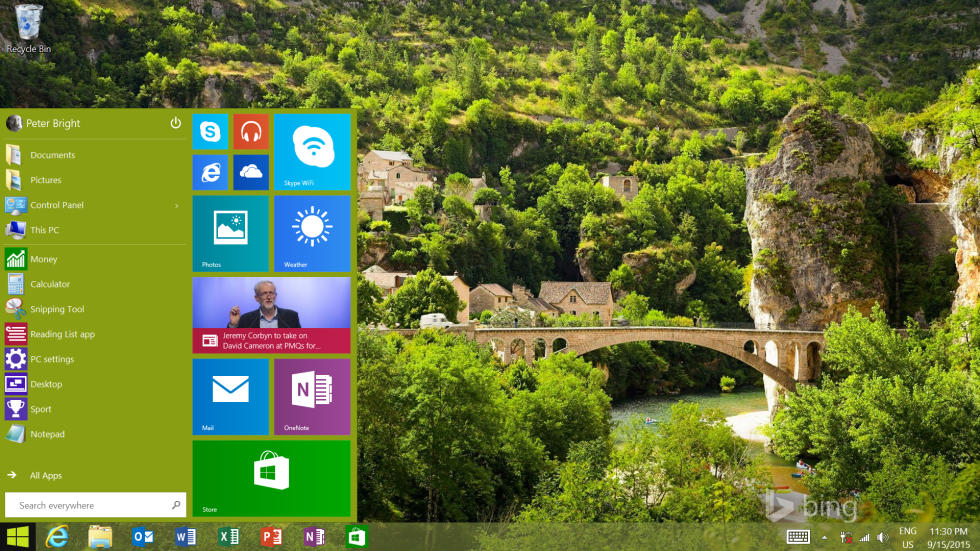Launch the Music headphones tile
The image size is (980, 551).
coord(251,131)
